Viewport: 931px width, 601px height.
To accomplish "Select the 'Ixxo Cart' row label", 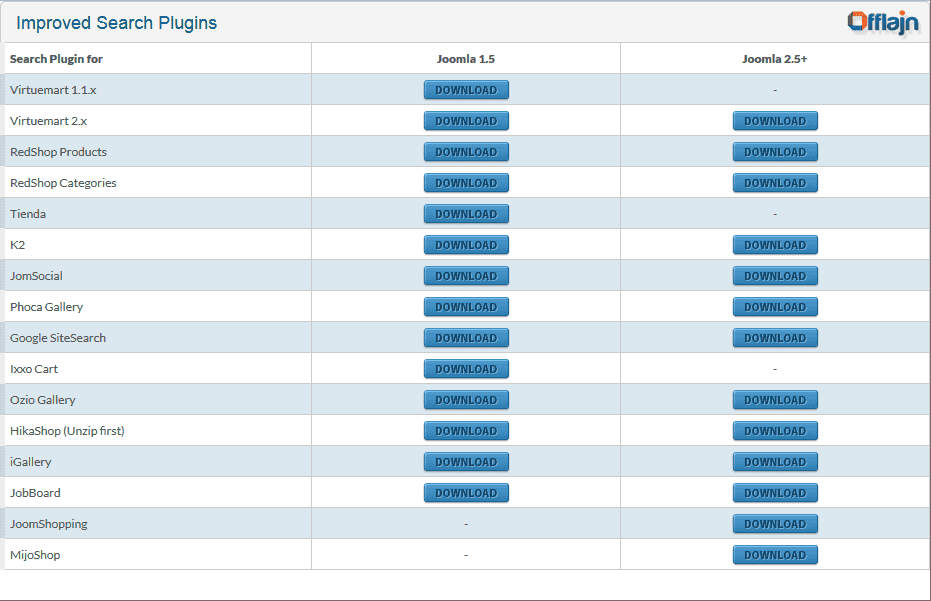I will coord(34,369).
